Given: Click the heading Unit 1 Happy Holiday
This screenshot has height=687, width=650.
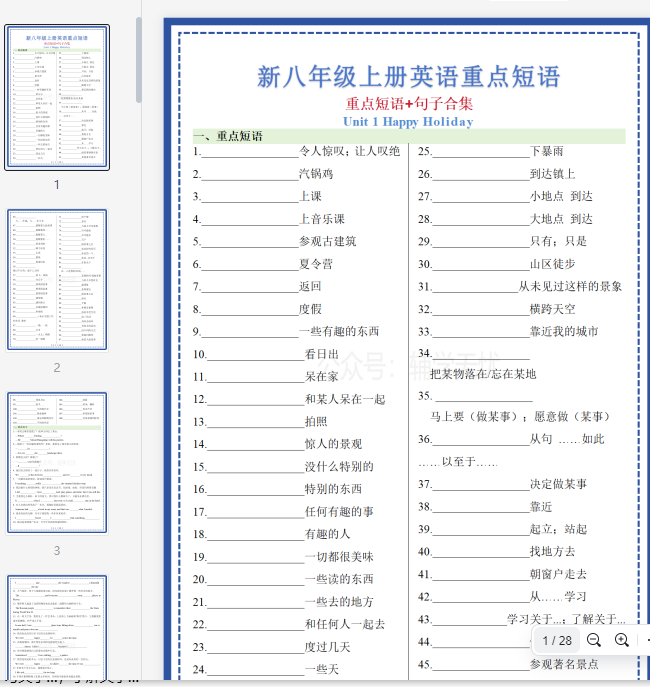Looking at the screenshot, I should point(408,122).
